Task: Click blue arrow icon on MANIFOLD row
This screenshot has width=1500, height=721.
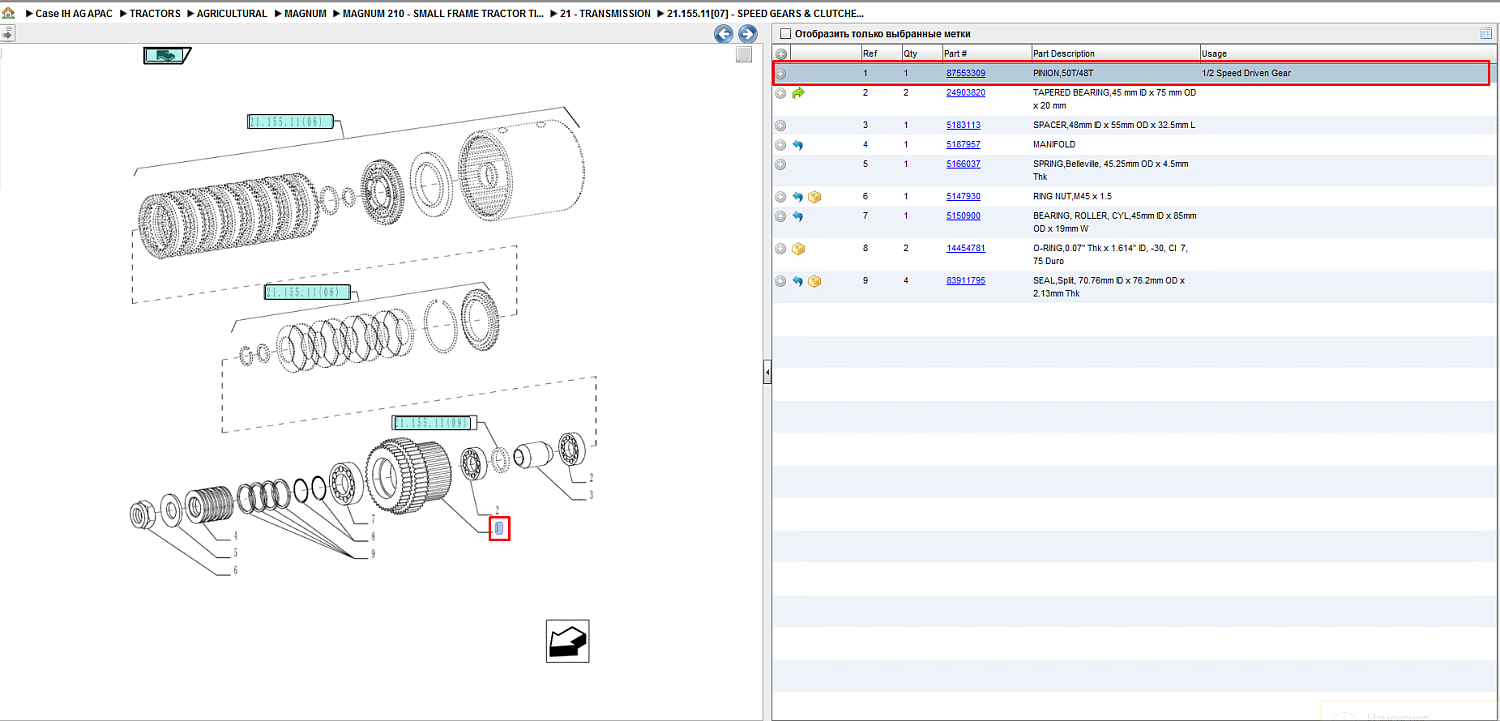Action: [x=798, y=145]
